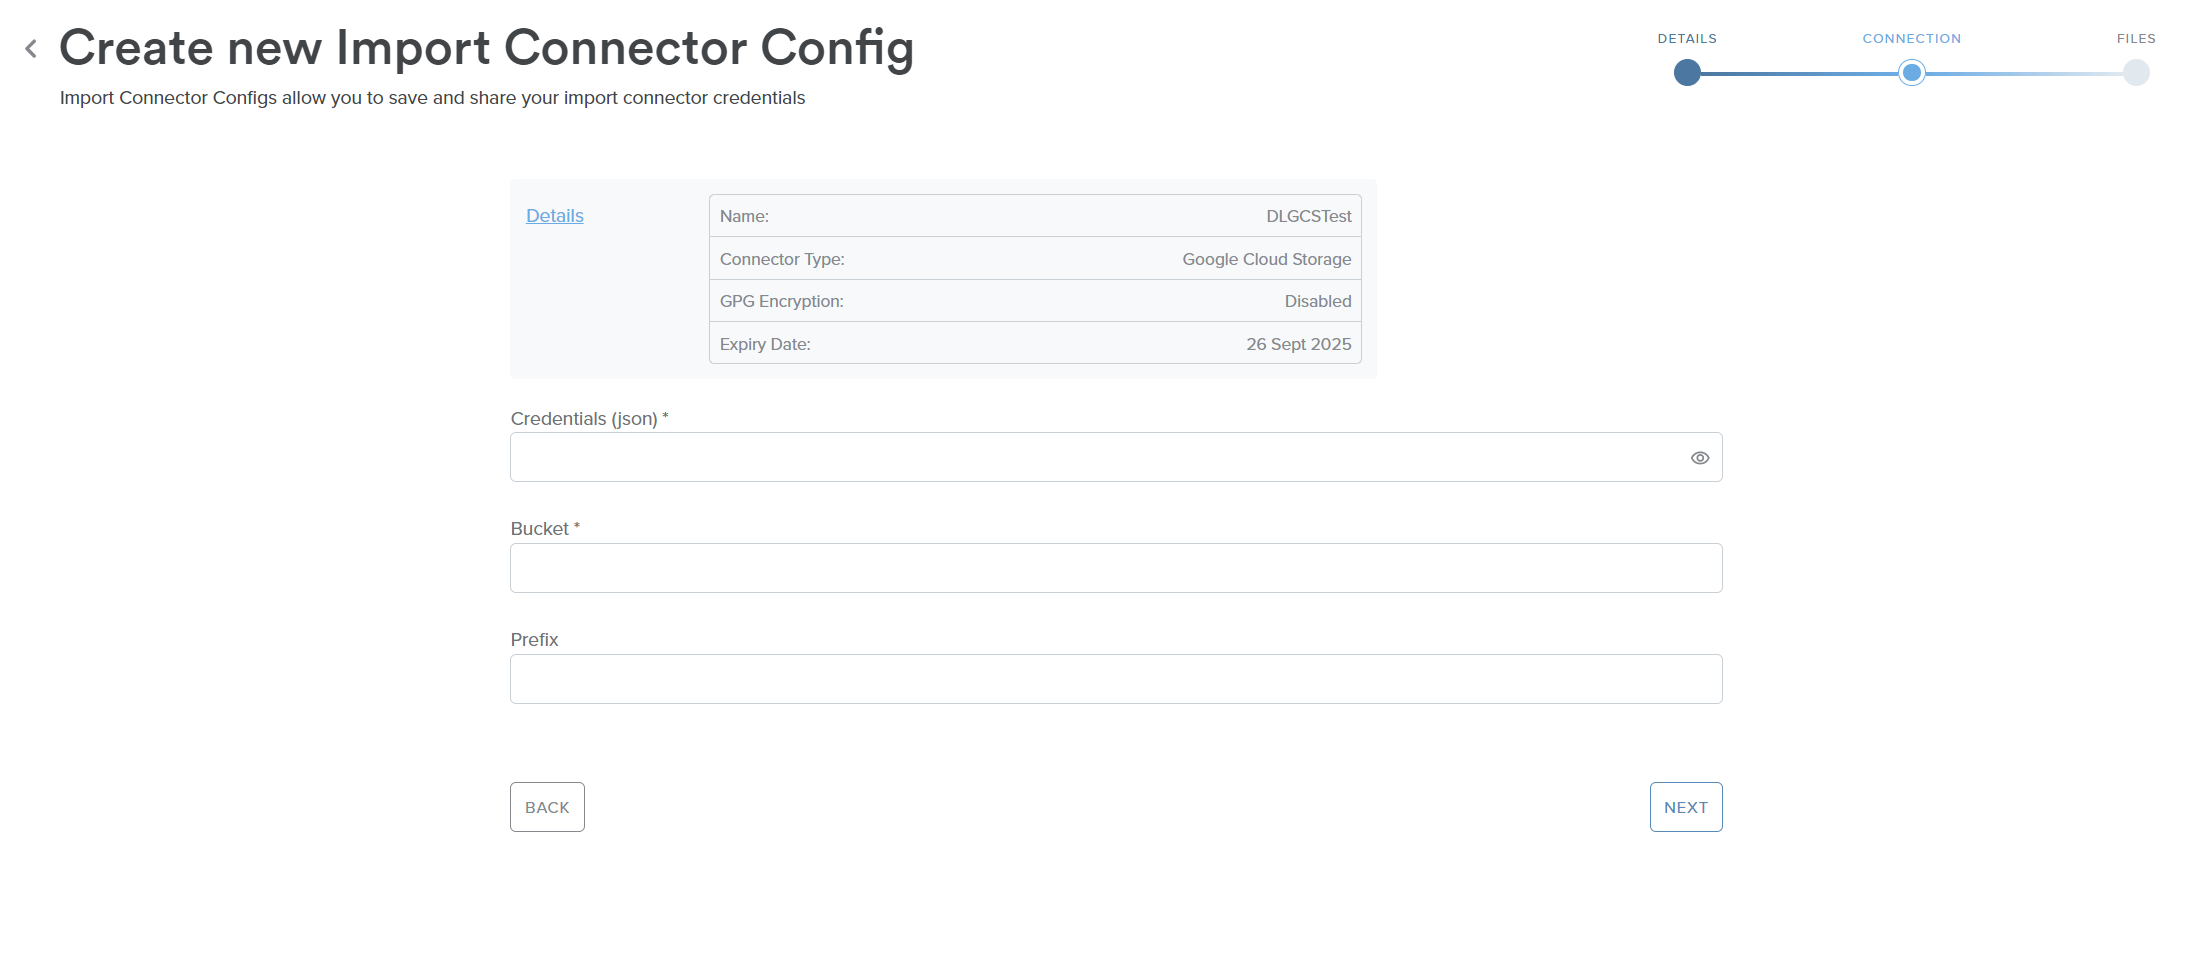Click the Google Cloud Storage value
The height and width of the screenshot is (957, 2192).
click(1267, 259)
